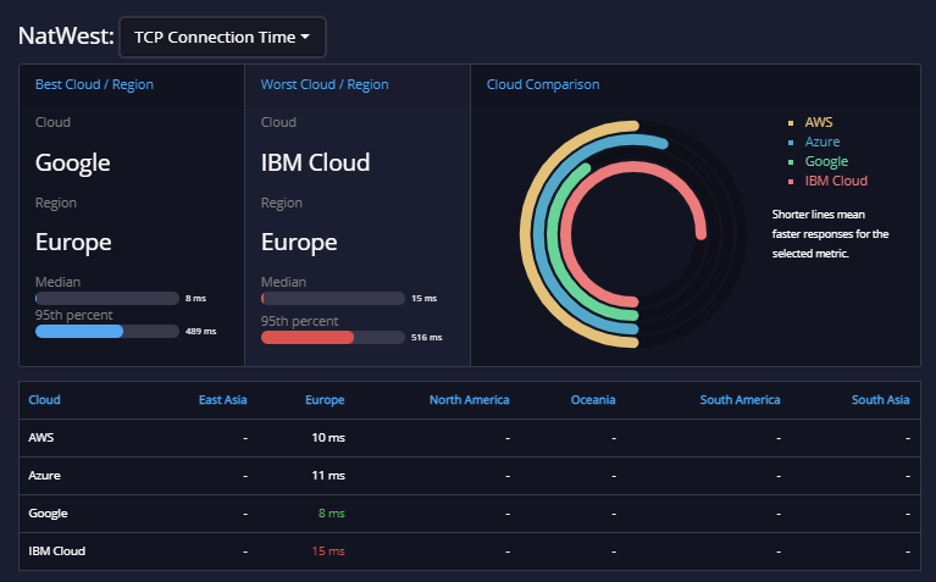Click Europe region under Worst Cloud

click(299, 242)
